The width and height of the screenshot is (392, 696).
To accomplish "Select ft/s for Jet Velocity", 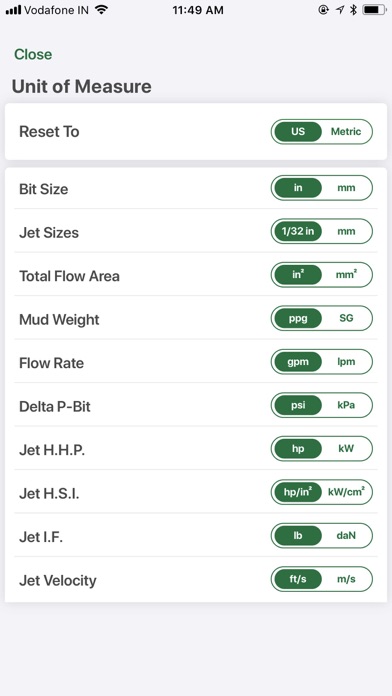I will coord(298,579).
